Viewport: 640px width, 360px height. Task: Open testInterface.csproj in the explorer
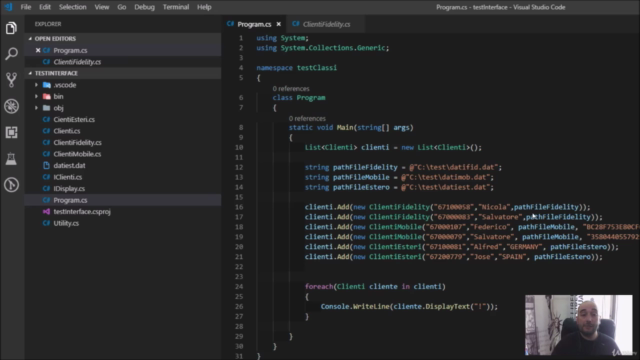tap(82, 211)
